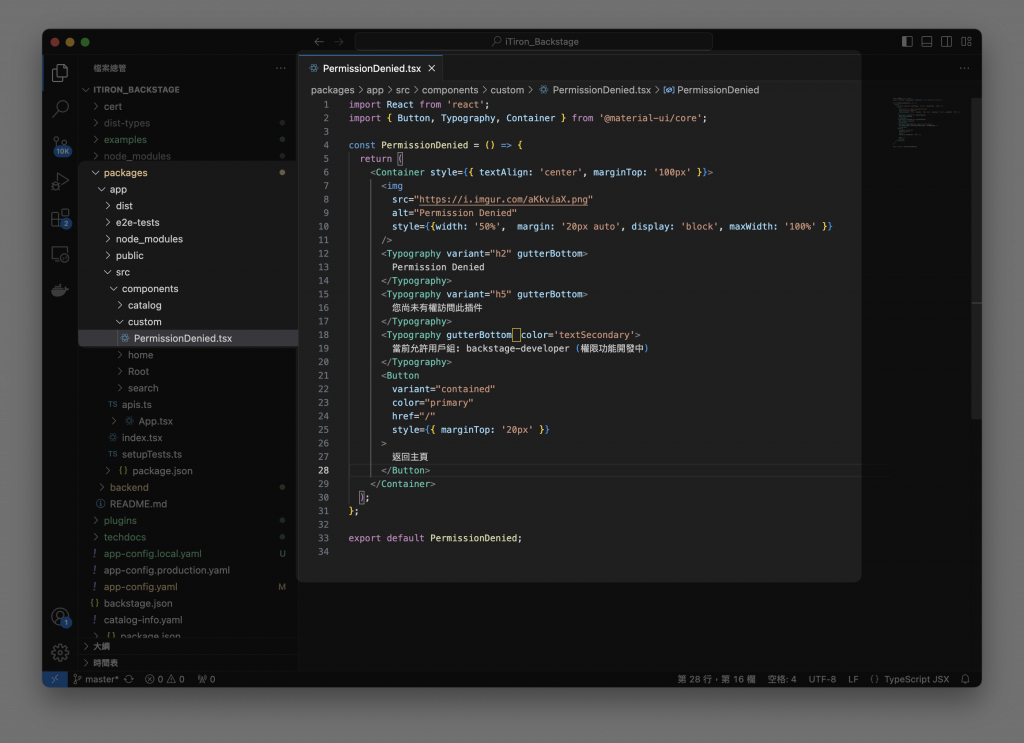
Task: Collapse the packages folder
Action: [x=188, y=173]
